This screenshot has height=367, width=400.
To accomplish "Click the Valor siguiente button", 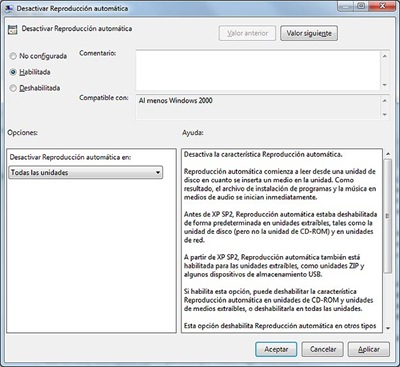I will (x=309, y=33).
